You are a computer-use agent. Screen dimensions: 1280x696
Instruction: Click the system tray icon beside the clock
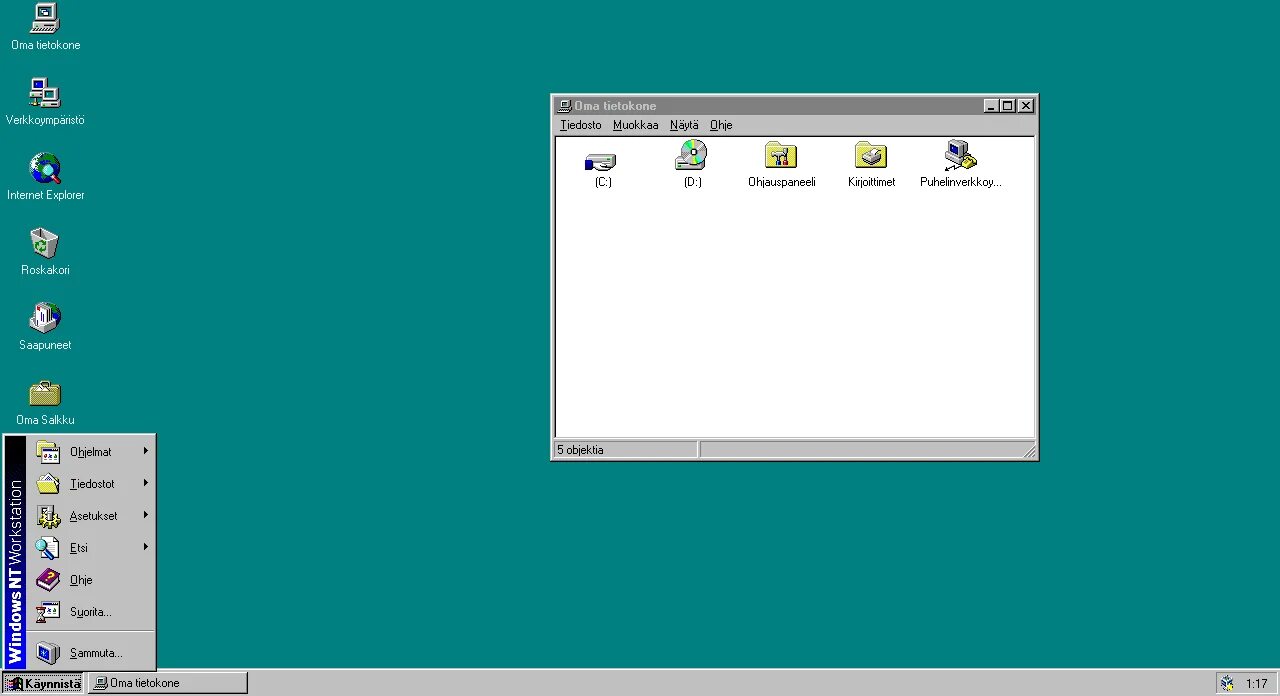tap(1227, 684)
